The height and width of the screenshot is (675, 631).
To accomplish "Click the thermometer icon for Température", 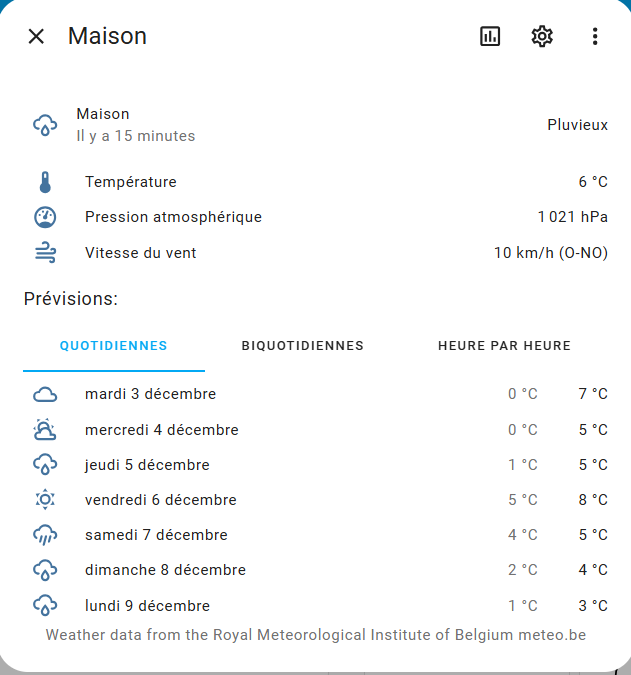I will point(45,182).
